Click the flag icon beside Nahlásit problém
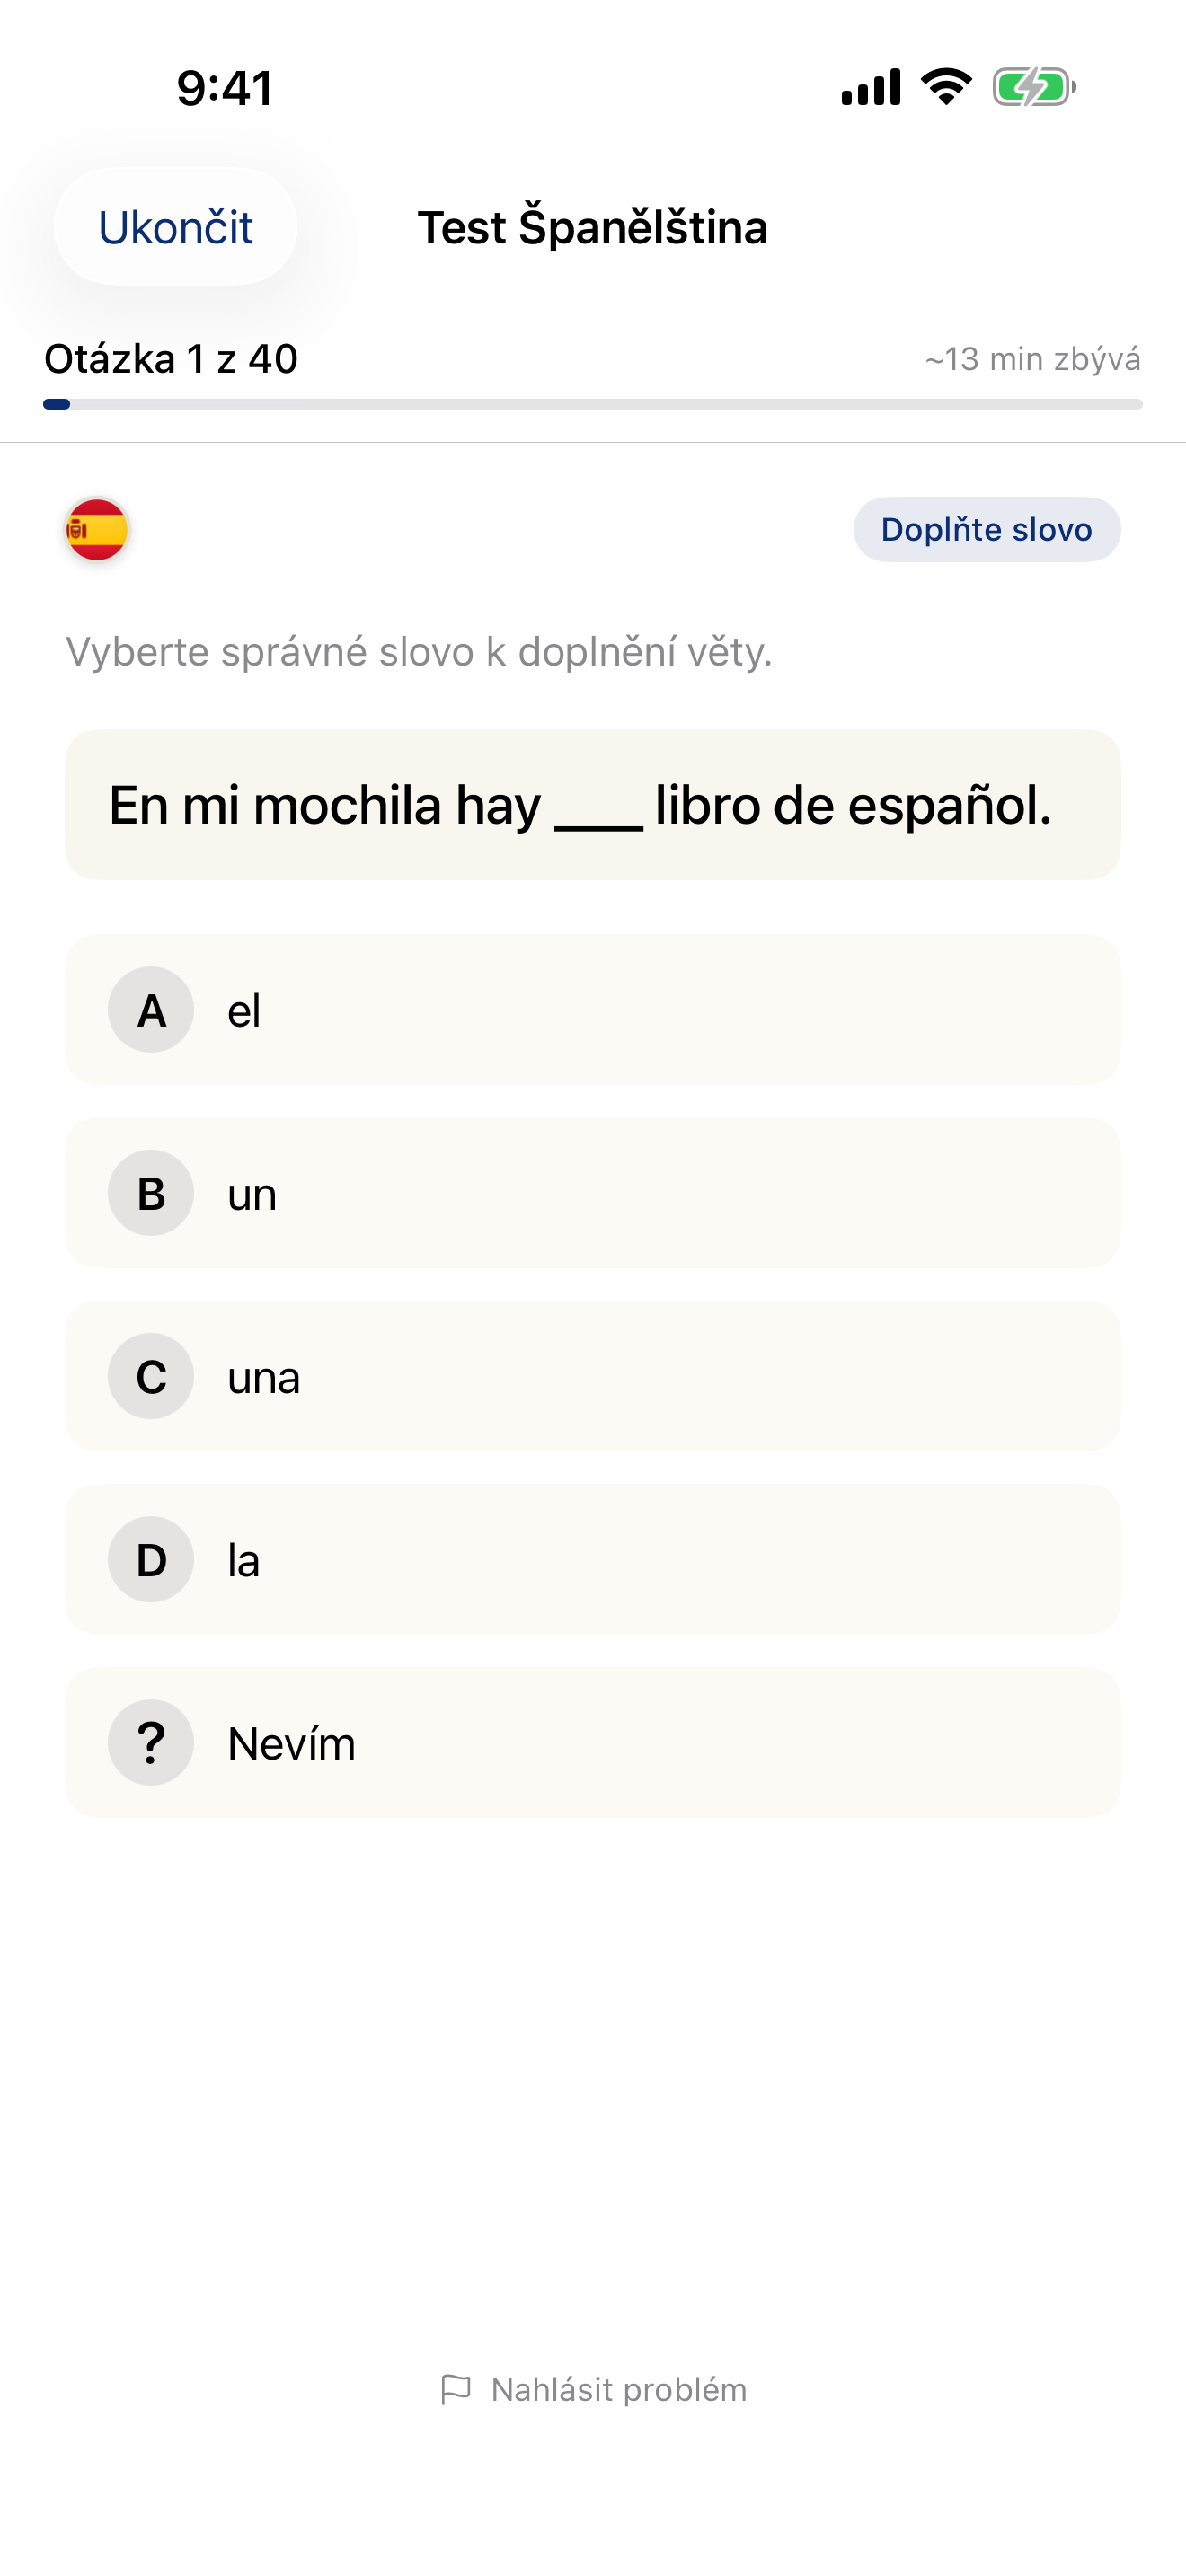 [456, 2389]
